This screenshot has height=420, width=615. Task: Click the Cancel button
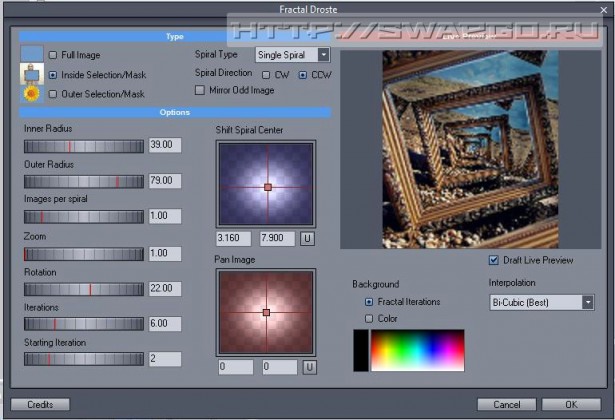click(x=499, y=405)
